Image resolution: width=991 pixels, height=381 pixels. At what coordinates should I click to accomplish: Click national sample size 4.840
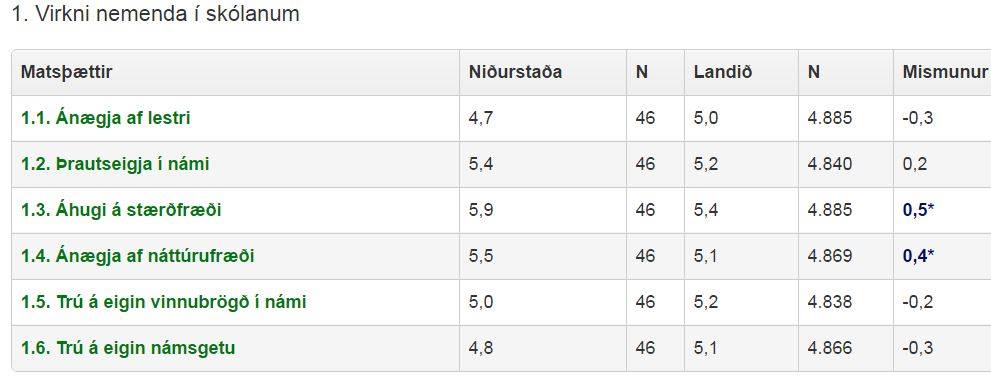click(830, 164)
